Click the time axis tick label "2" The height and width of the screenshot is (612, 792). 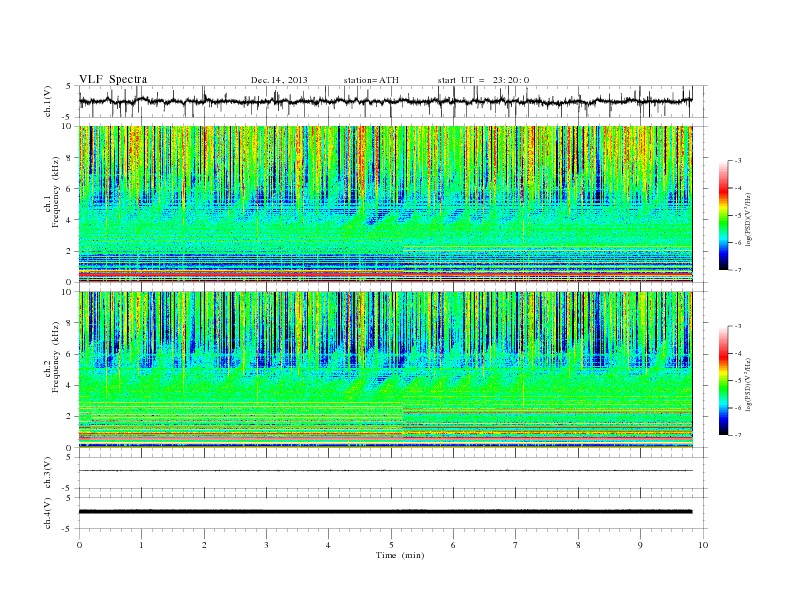(x=204, y=545)
